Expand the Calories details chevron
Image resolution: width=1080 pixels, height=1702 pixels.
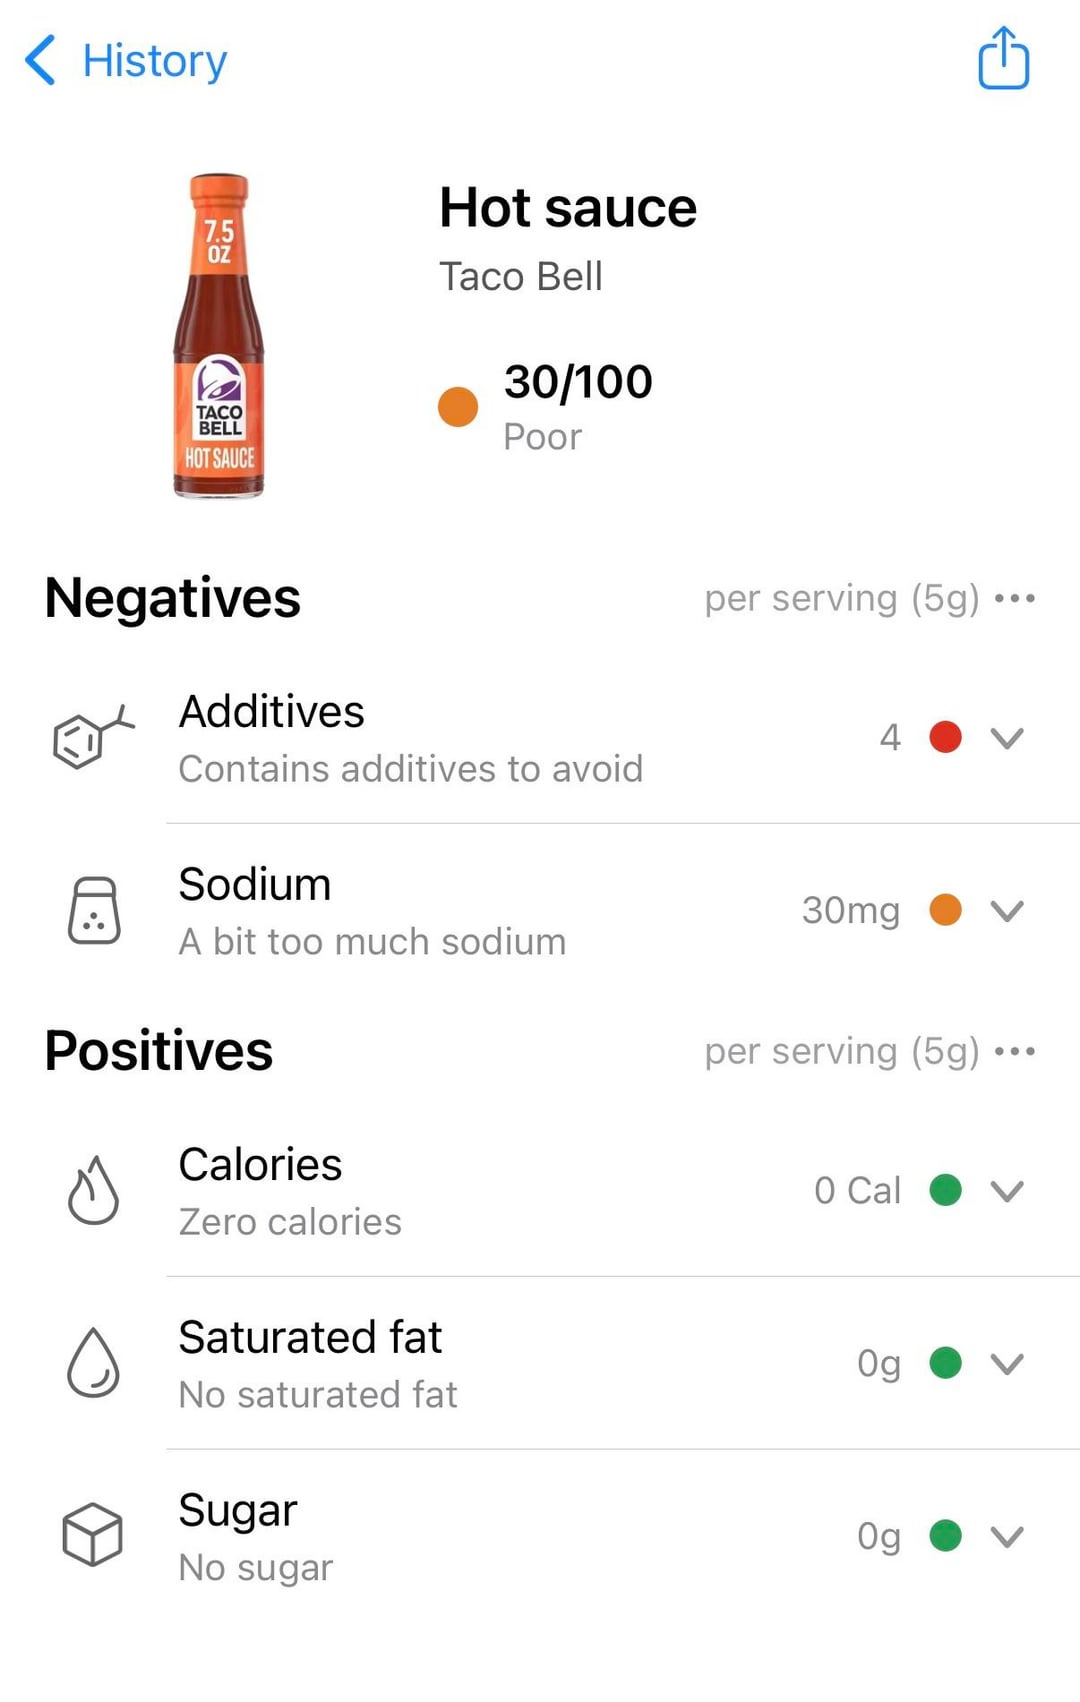point(1006,1190)
